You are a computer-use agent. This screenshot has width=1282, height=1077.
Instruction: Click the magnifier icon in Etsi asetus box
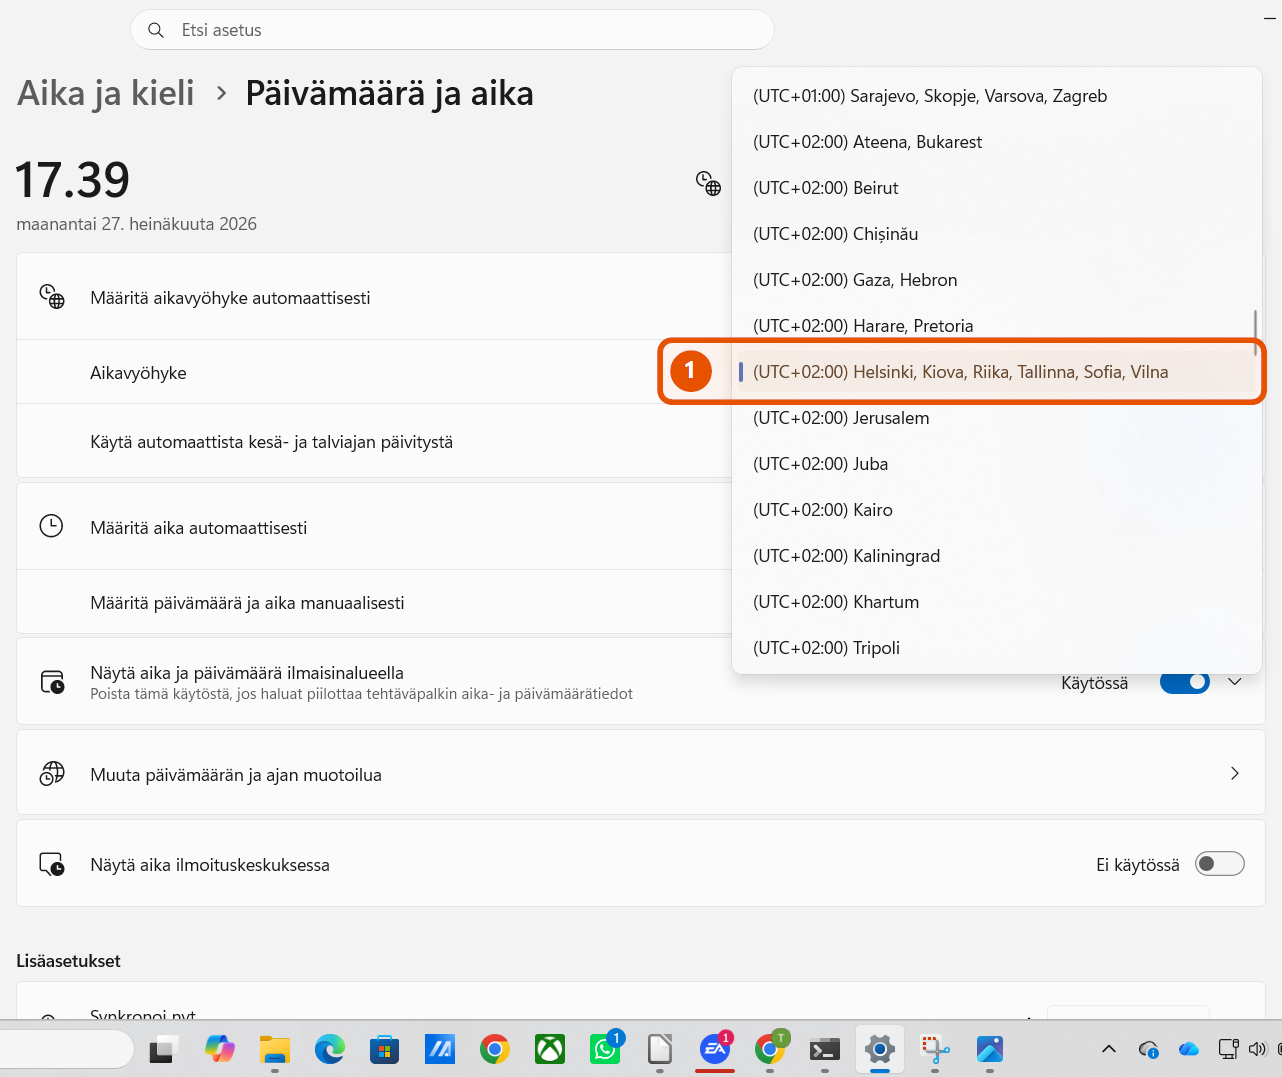pyautogui.click(x=156, y=30)
